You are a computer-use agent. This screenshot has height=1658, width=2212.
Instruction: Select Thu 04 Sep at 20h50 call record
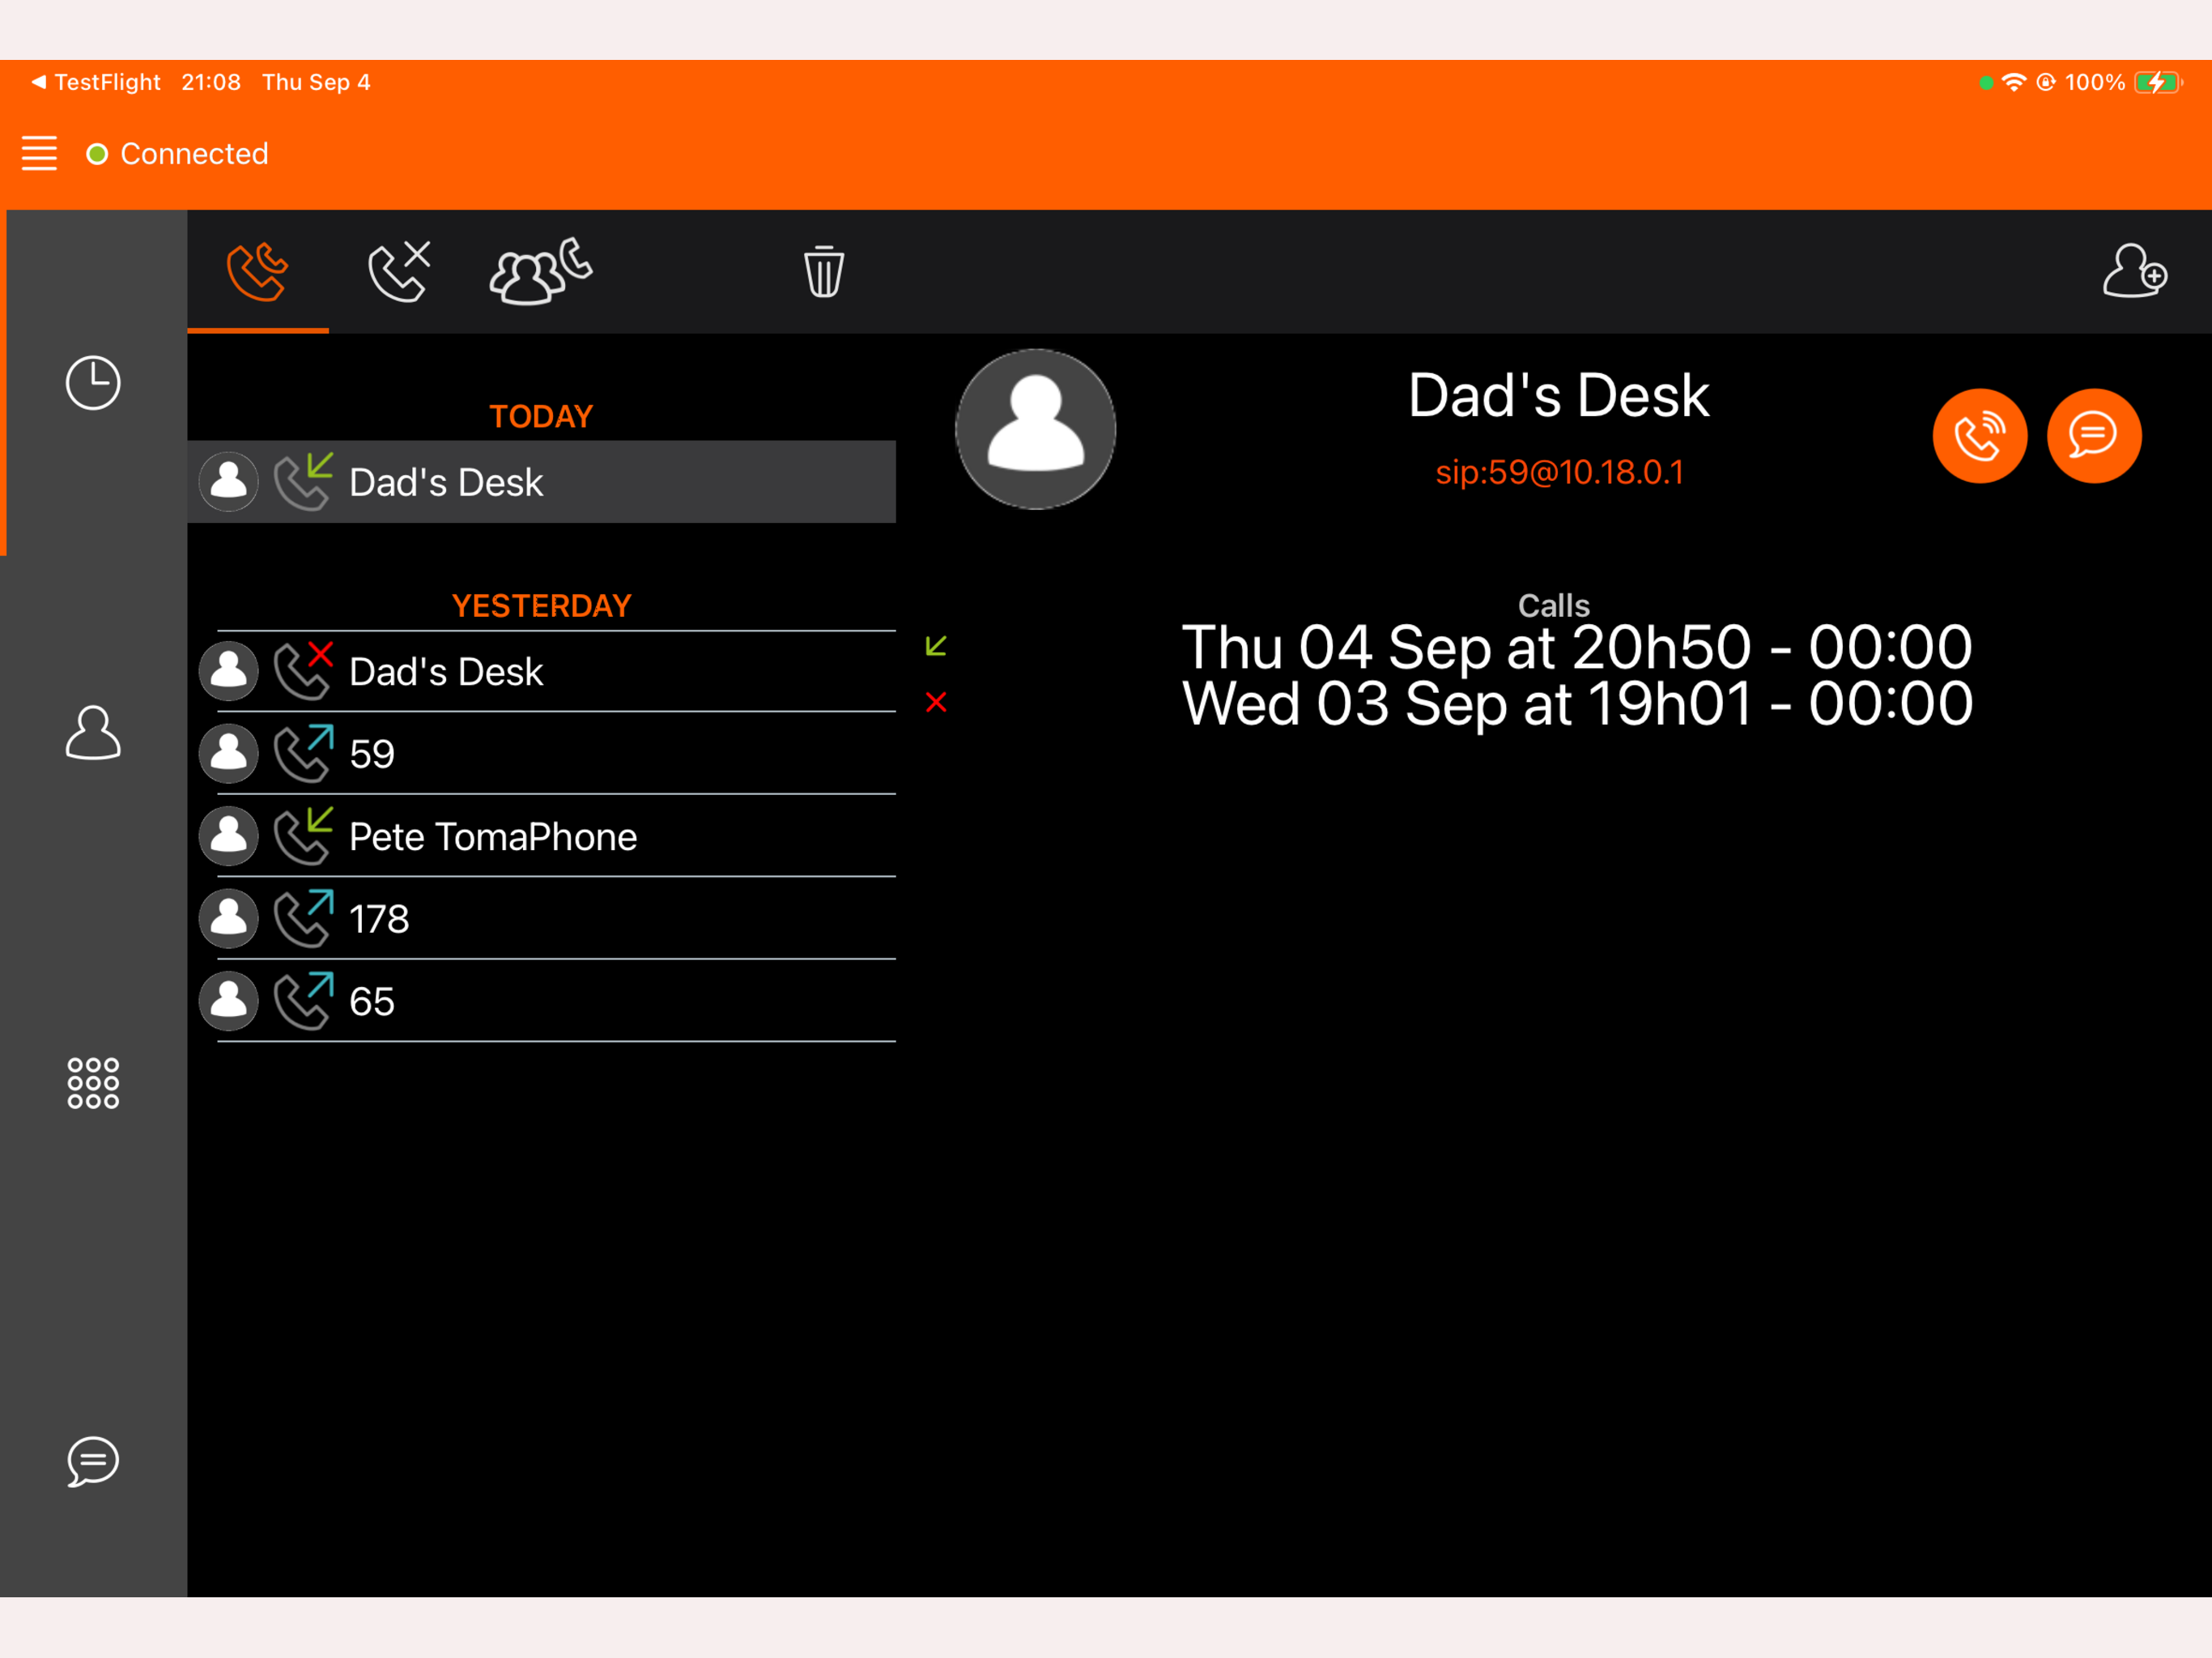1576,647
